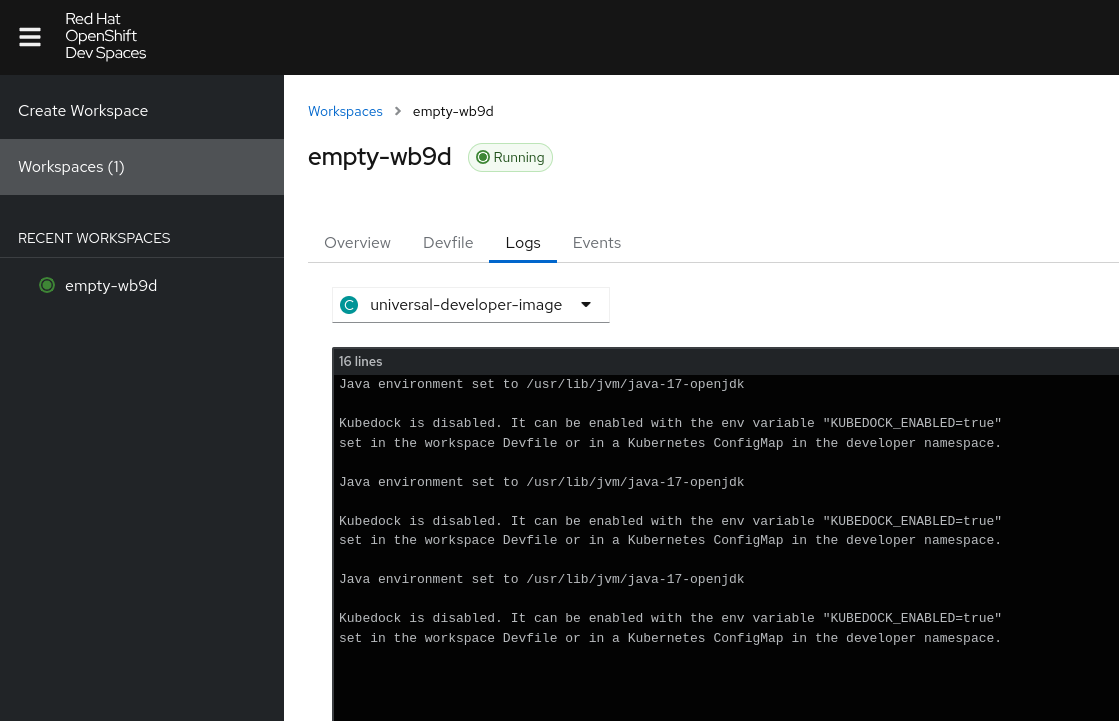Click the third Java environment log line

tap(542, 579)
